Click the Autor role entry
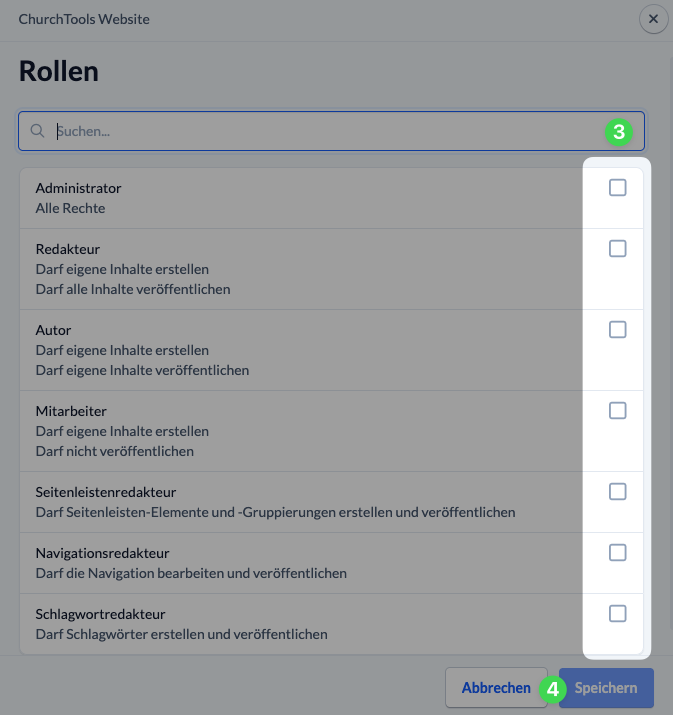The height and width of the screenshot is (715, 673). (53, 330)
